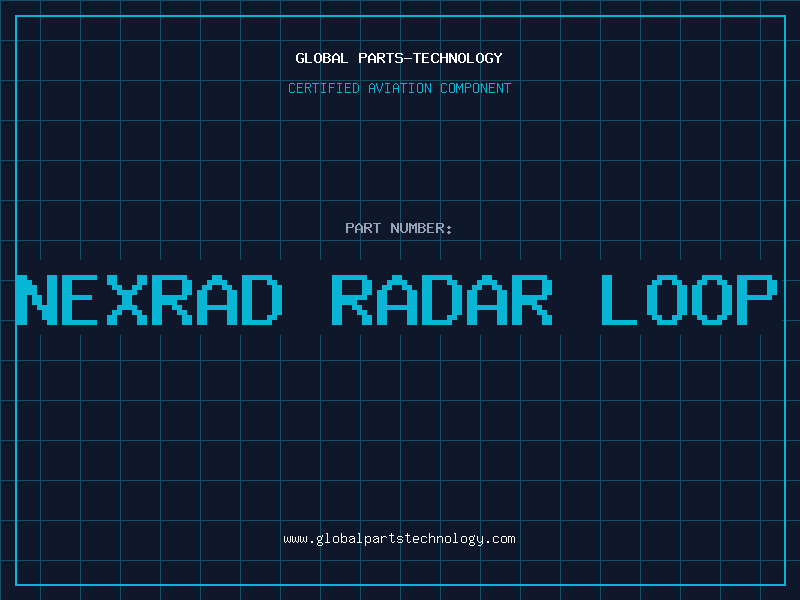Click the word LOOP in large text
The image size is (800, 600).
pyautogui.click(x=689, y=299)
